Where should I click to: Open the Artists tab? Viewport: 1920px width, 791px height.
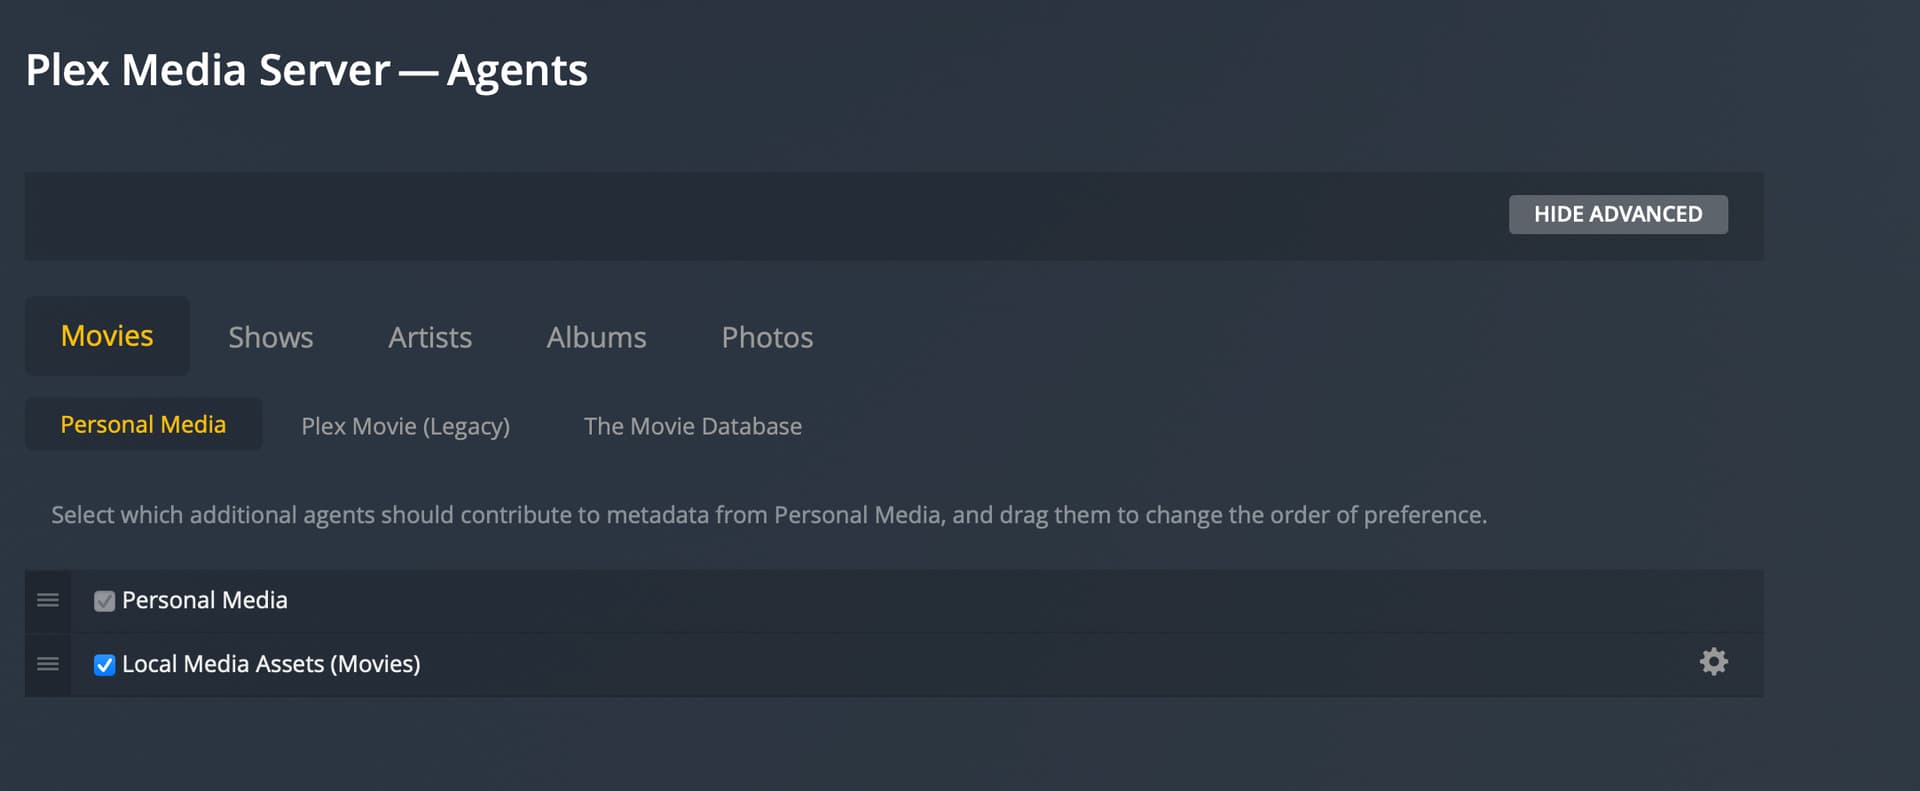pyautogui.click(x=430, y=338)
